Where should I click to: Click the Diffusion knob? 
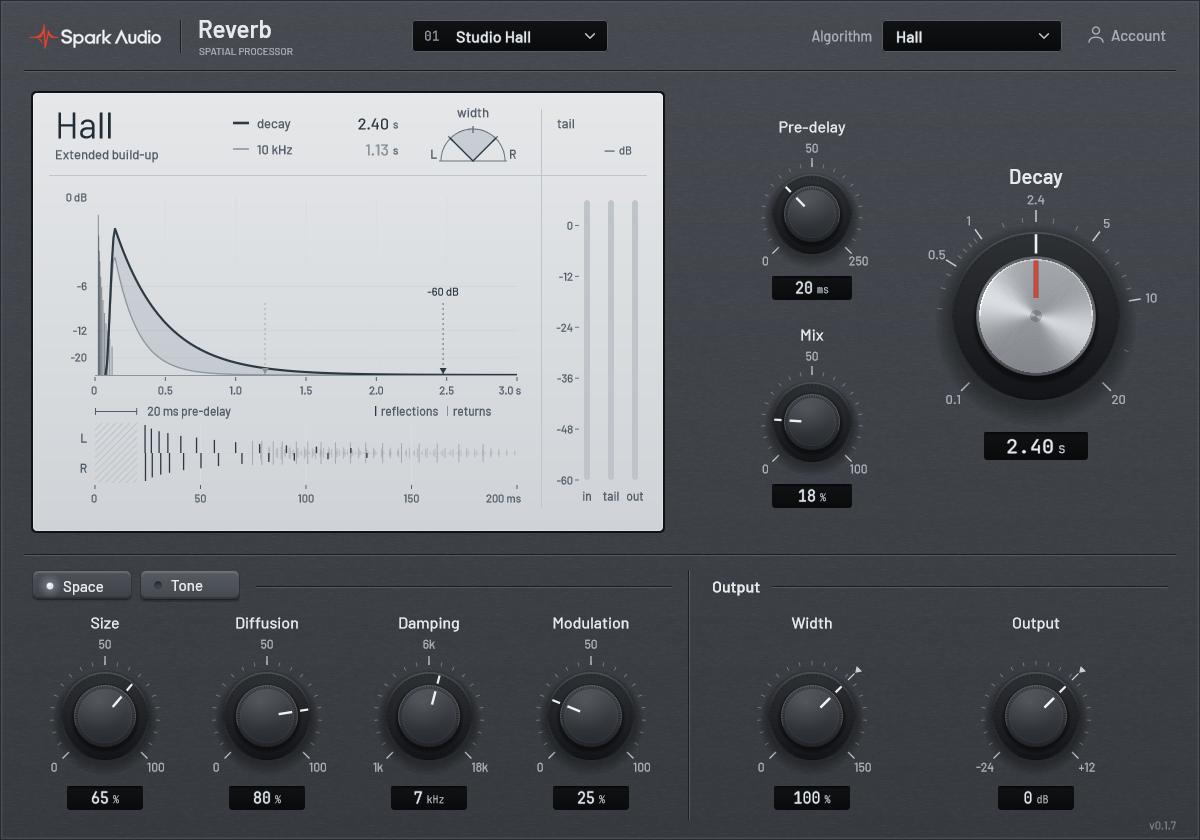[266, 715]
